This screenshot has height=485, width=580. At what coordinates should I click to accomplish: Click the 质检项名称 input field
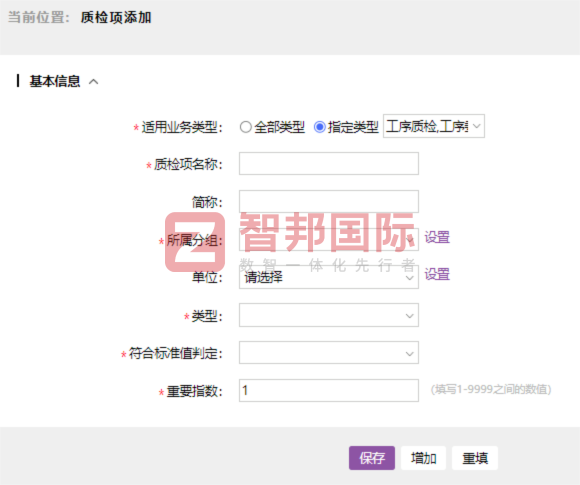pyautogui.click(x=329, y=164)
